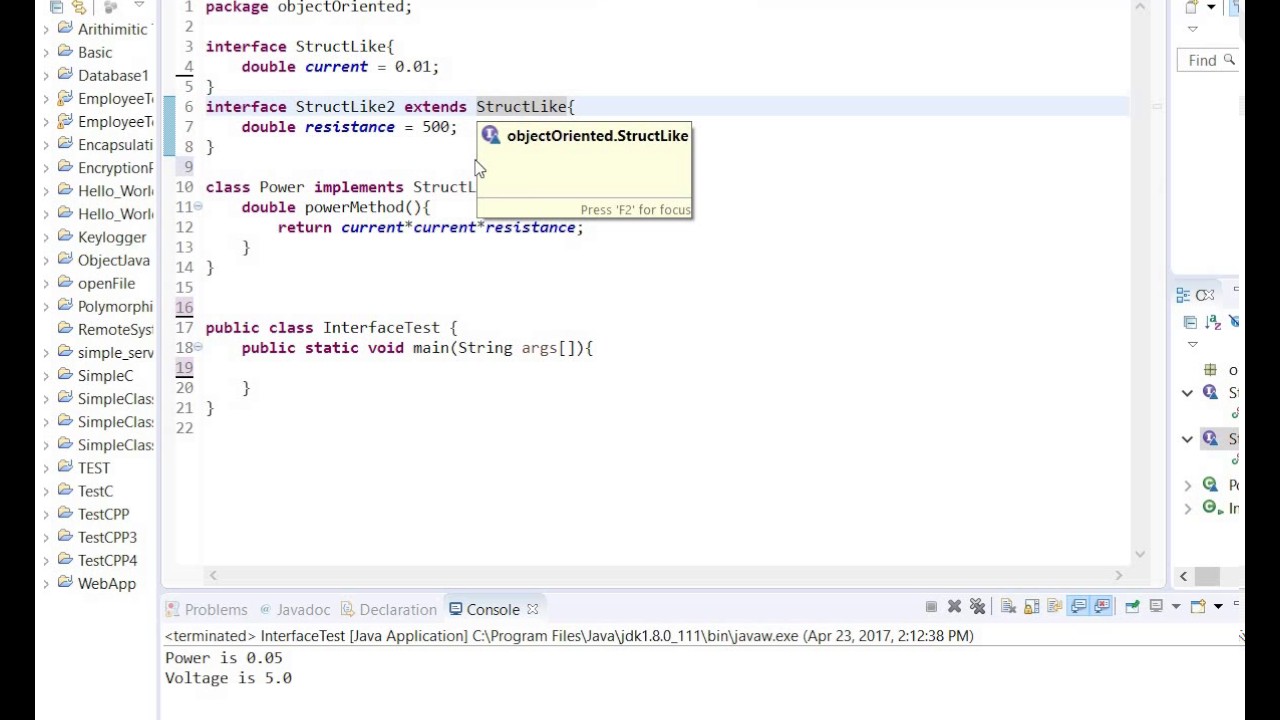Screen dimensions: 1280x720
Task: Click the Terminate button in Console
Action: (931, 606)
